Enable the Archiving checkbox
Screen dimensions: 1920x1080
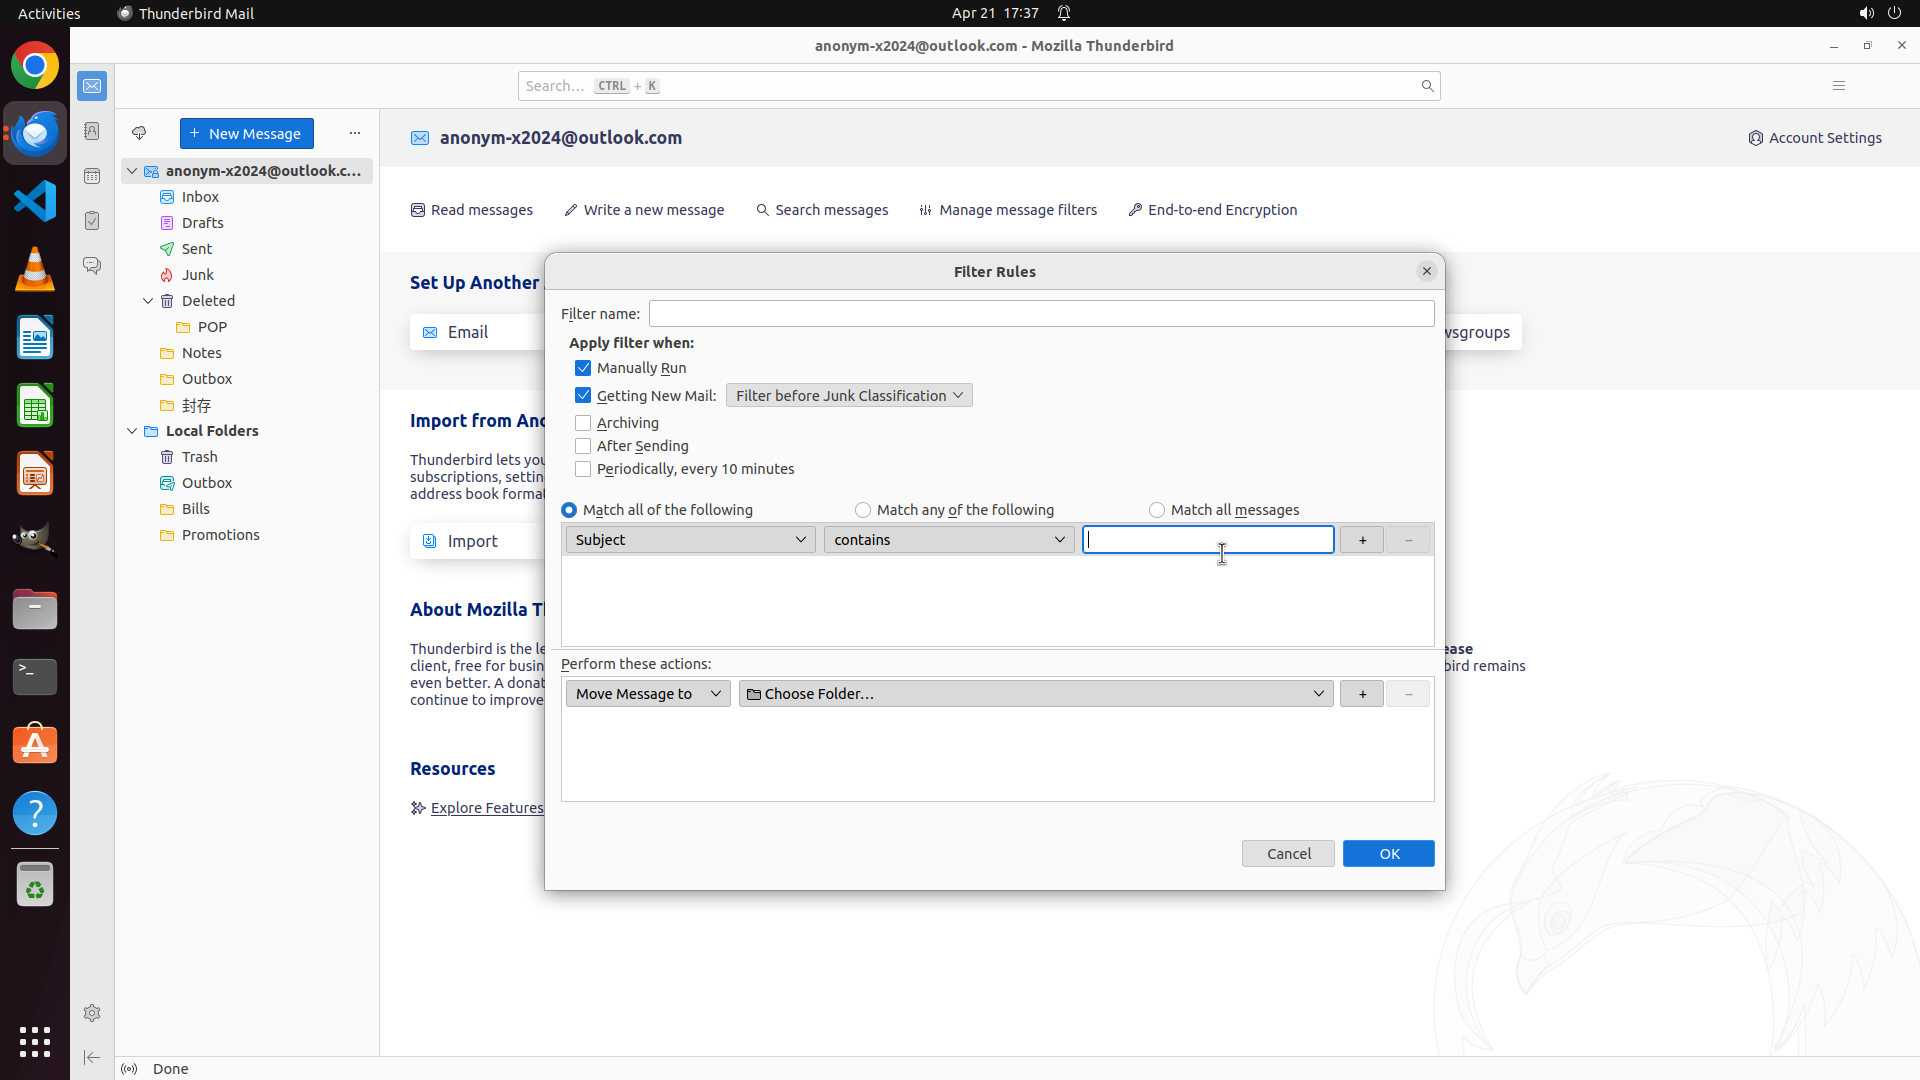583,423
